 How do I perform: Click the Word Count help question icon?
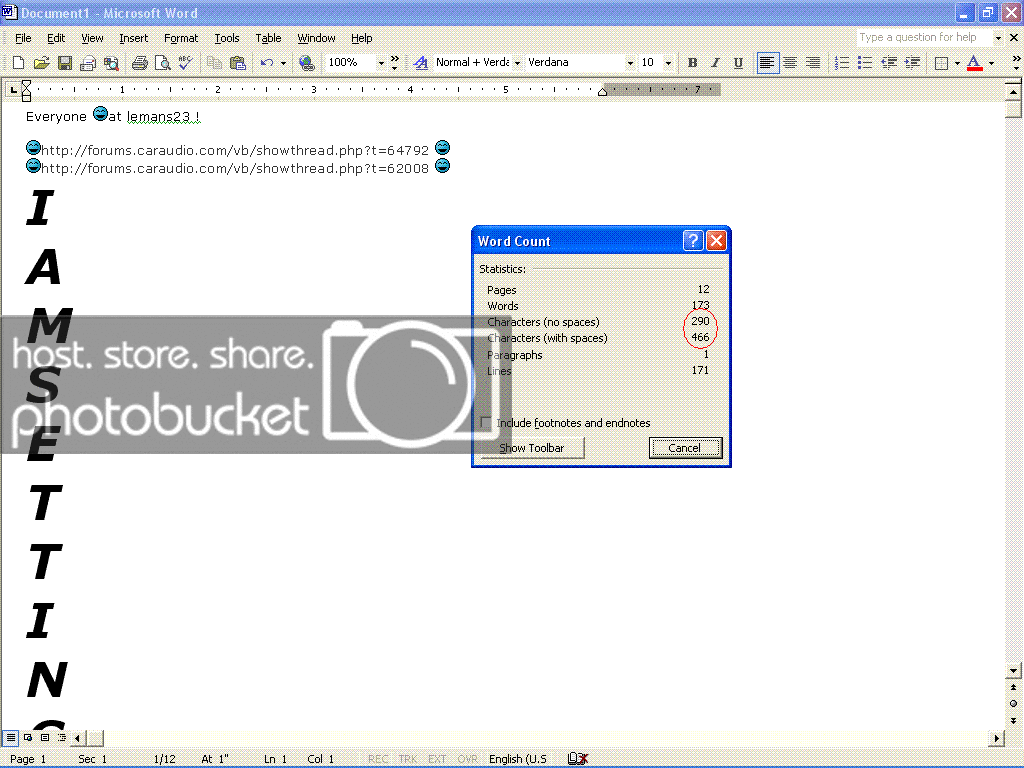pos(693,241)
